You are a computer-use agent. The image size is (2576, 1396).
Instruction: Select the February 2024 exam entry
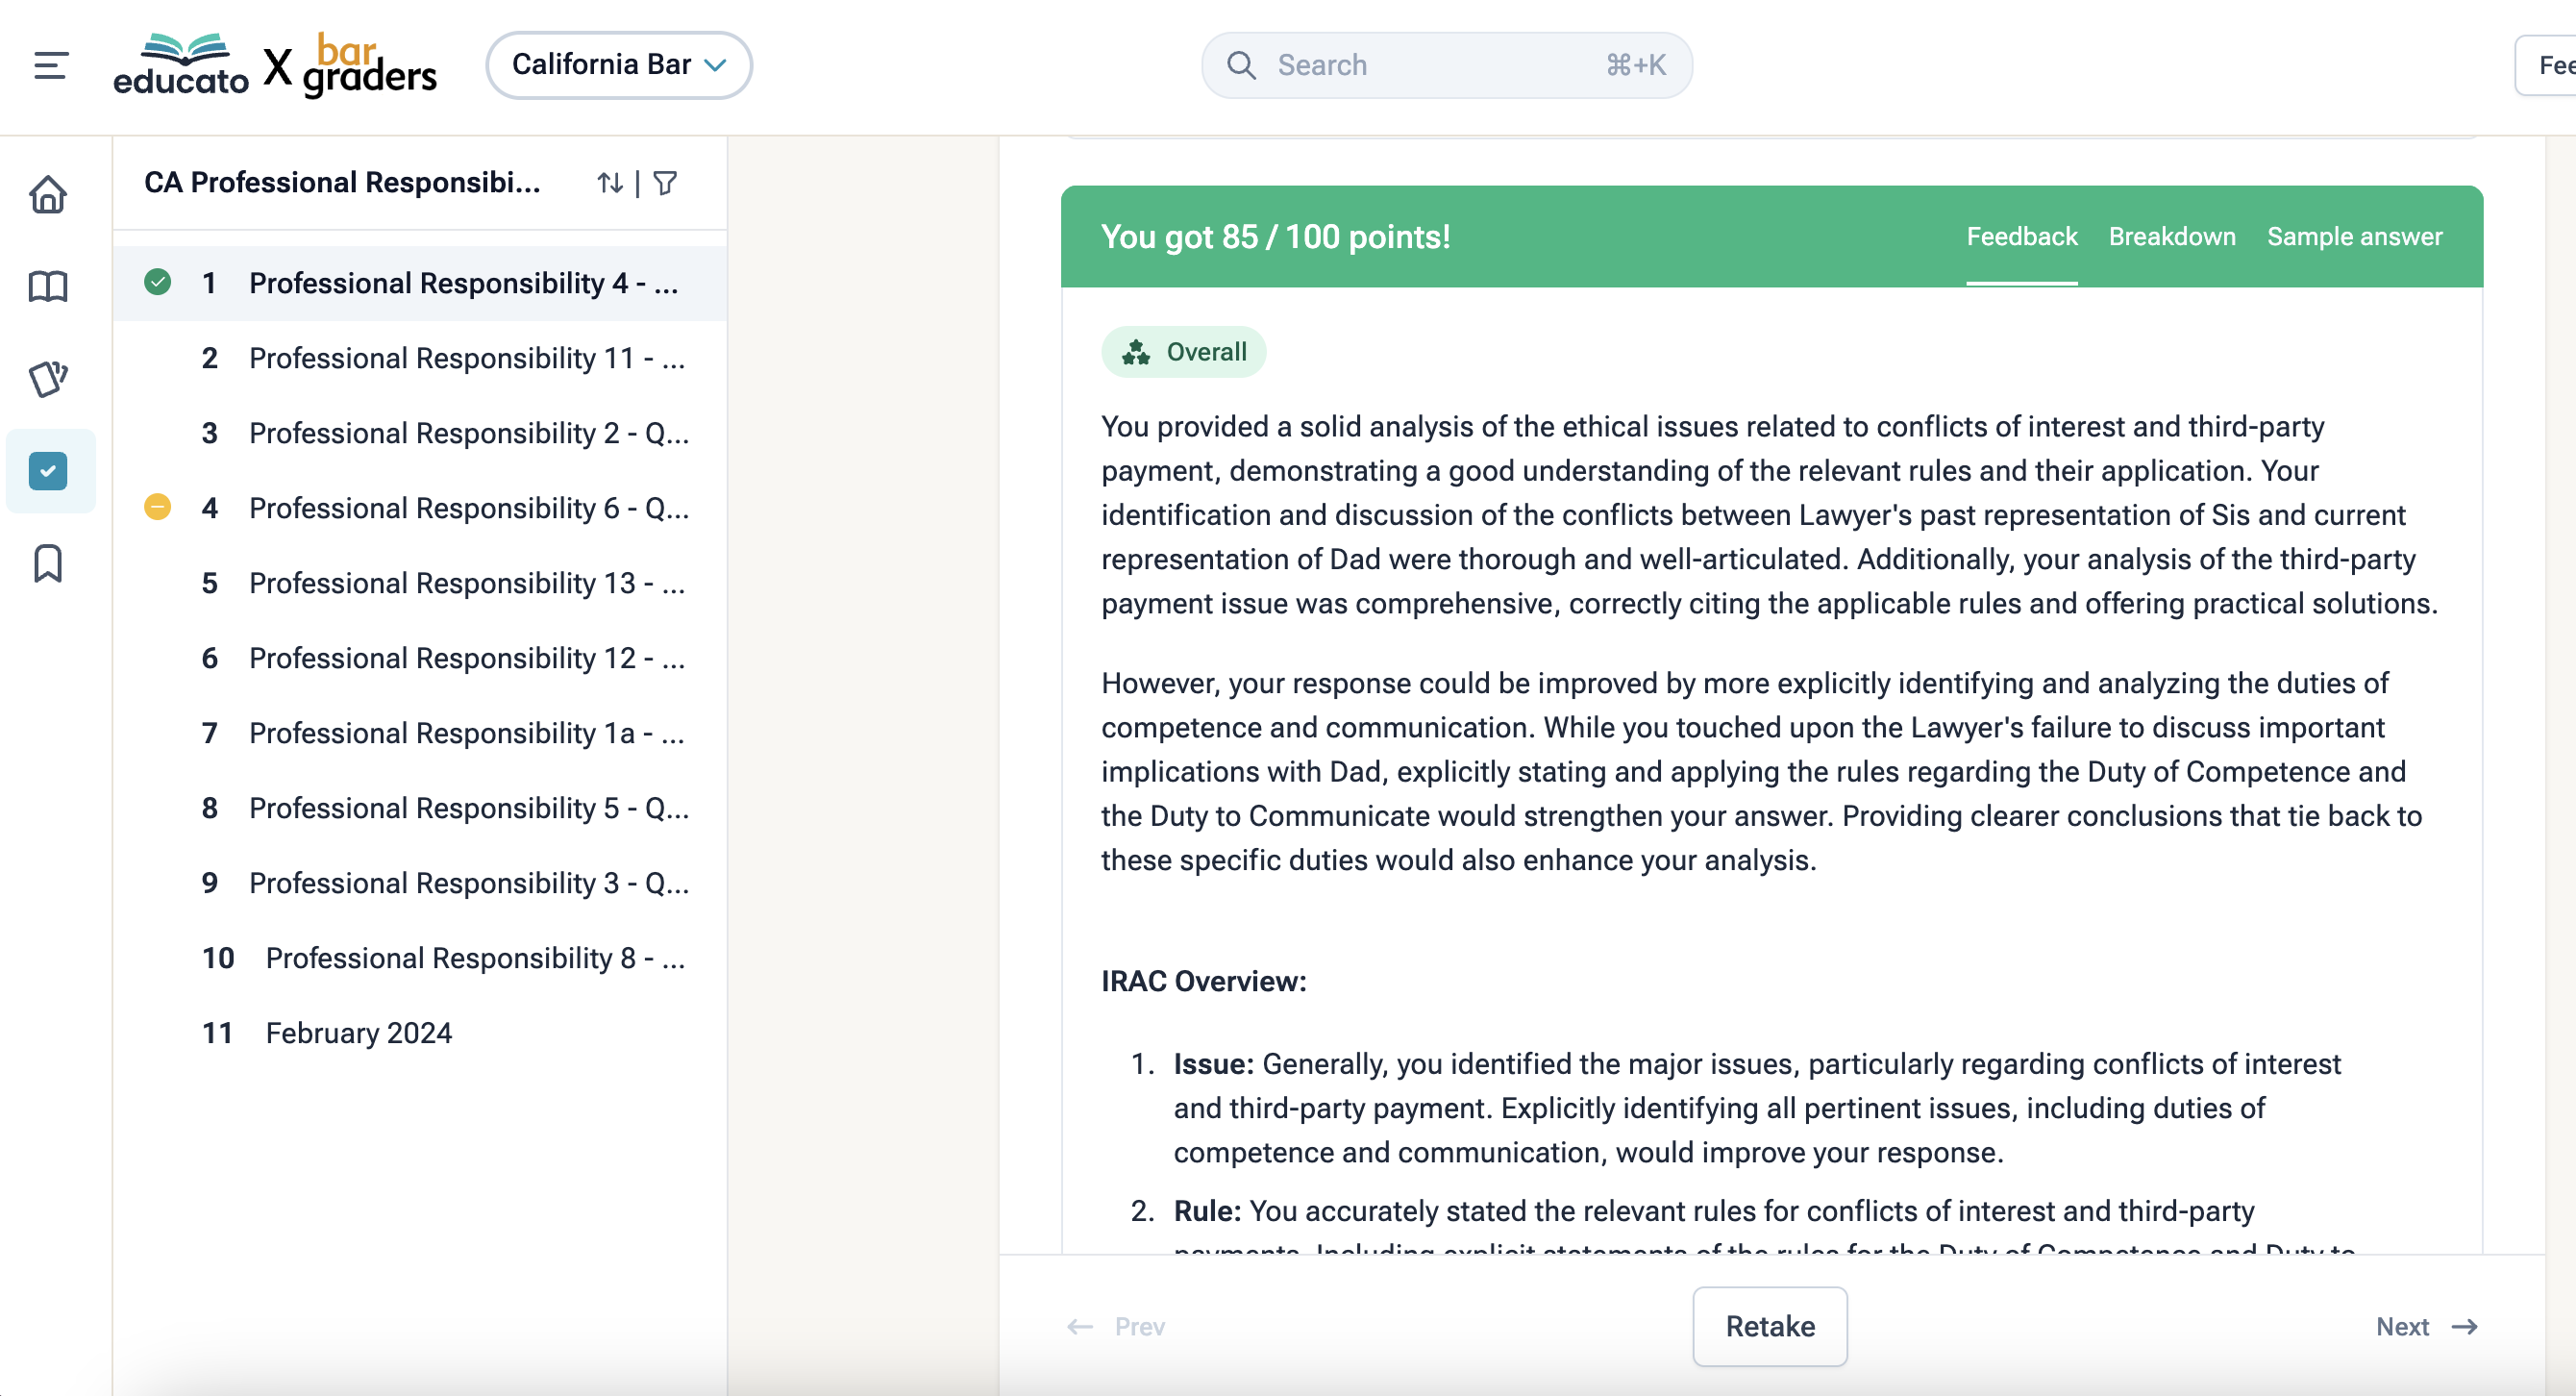click(359, 1032)
